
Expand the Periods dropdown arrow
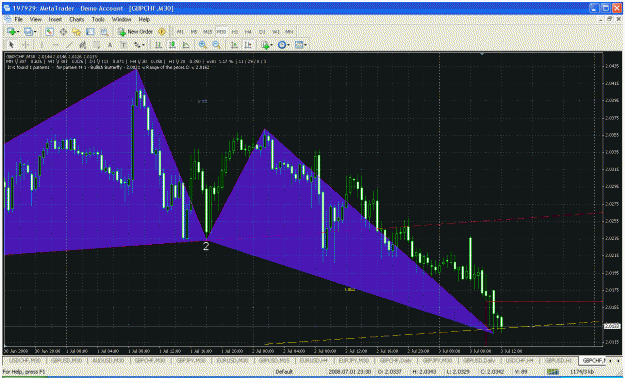pyautogui.click(x=288, y=45)
